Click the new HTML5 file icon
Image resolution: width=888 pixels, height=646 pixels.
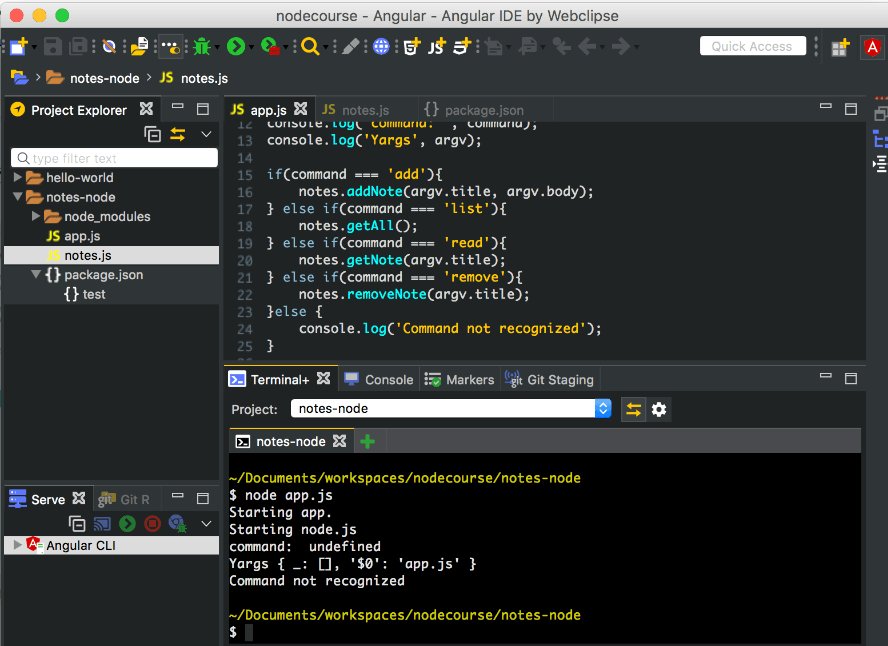412,46
